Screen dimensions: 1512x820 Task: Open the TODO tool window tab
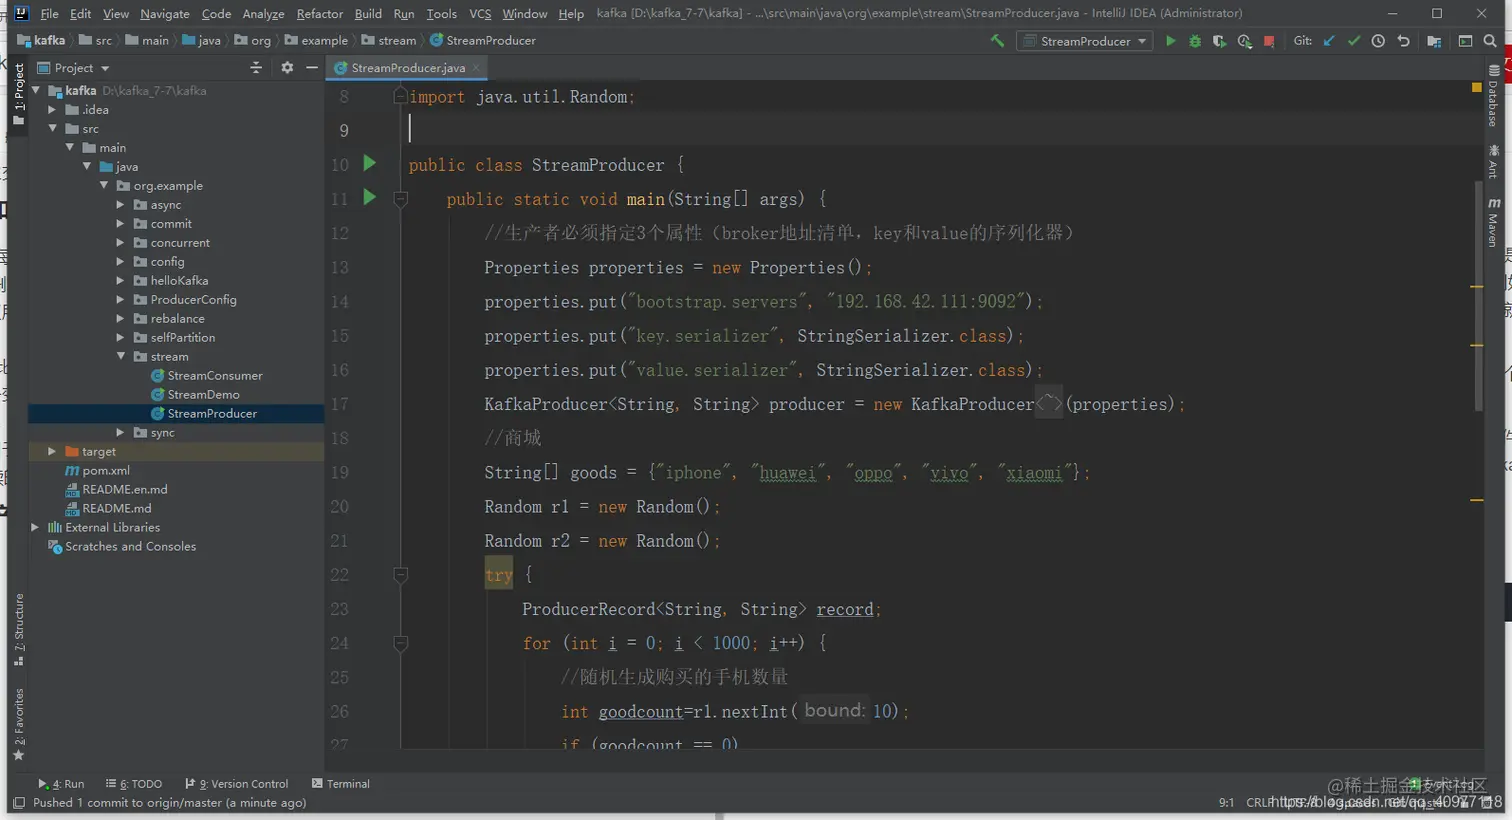[x=134, y=784]
